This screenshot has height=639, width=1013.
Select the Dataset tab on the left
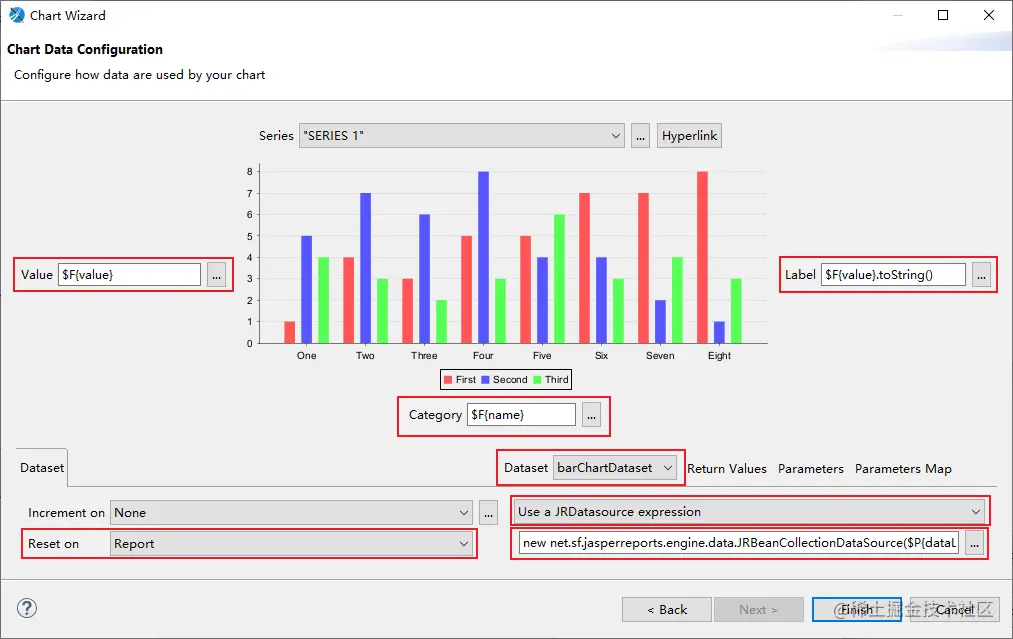(42, 468)
